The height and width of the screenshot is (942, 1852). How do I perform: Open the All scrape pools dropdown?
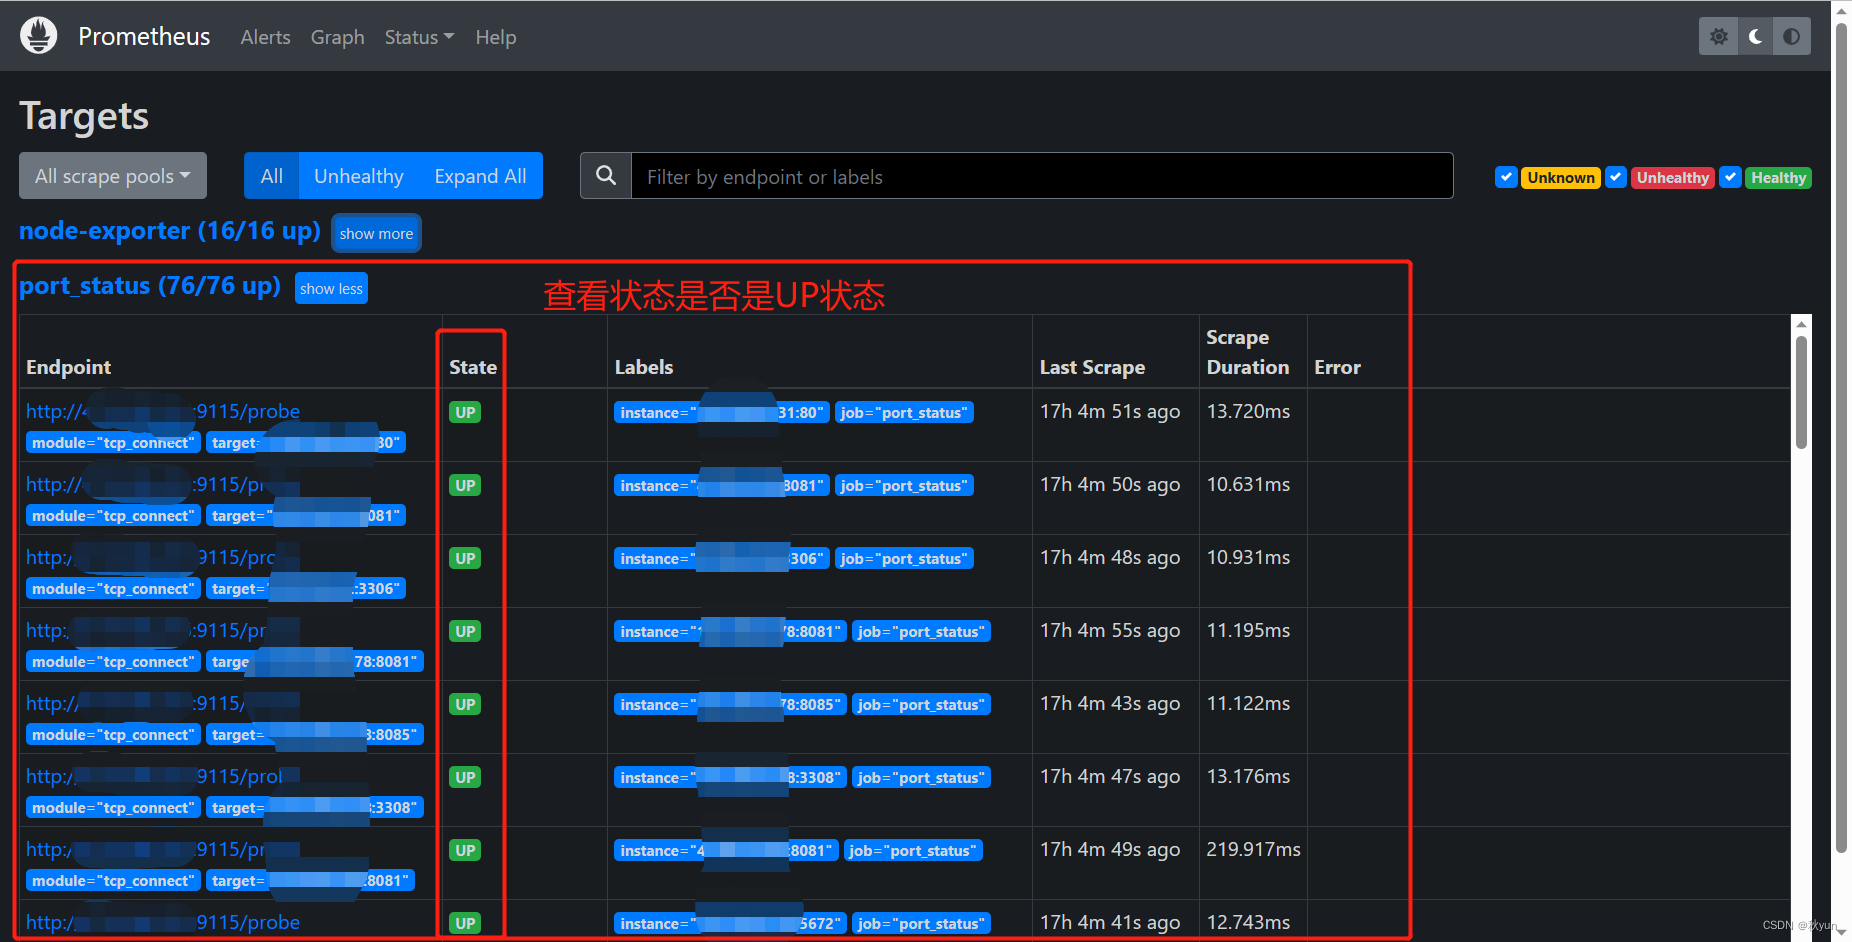(x=113, y=176)
